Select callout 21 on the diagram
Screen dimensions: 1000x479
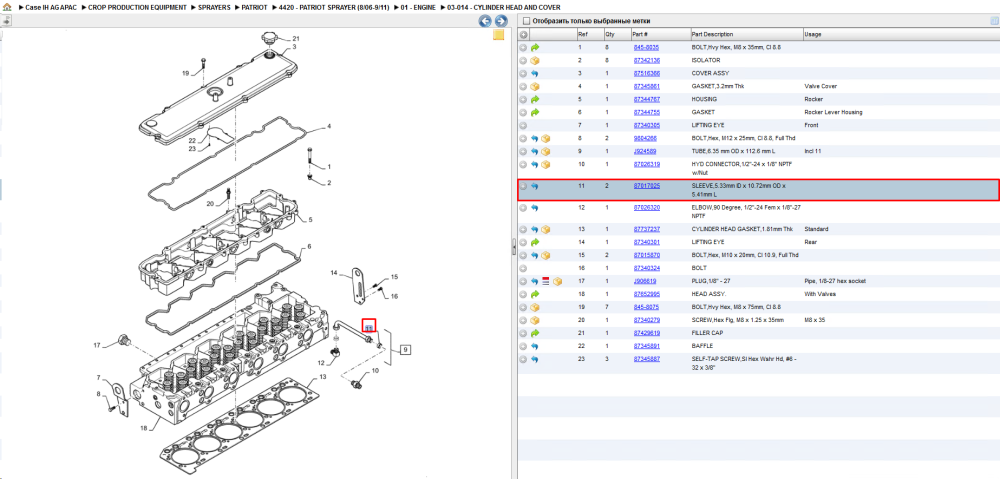point(296,38)
